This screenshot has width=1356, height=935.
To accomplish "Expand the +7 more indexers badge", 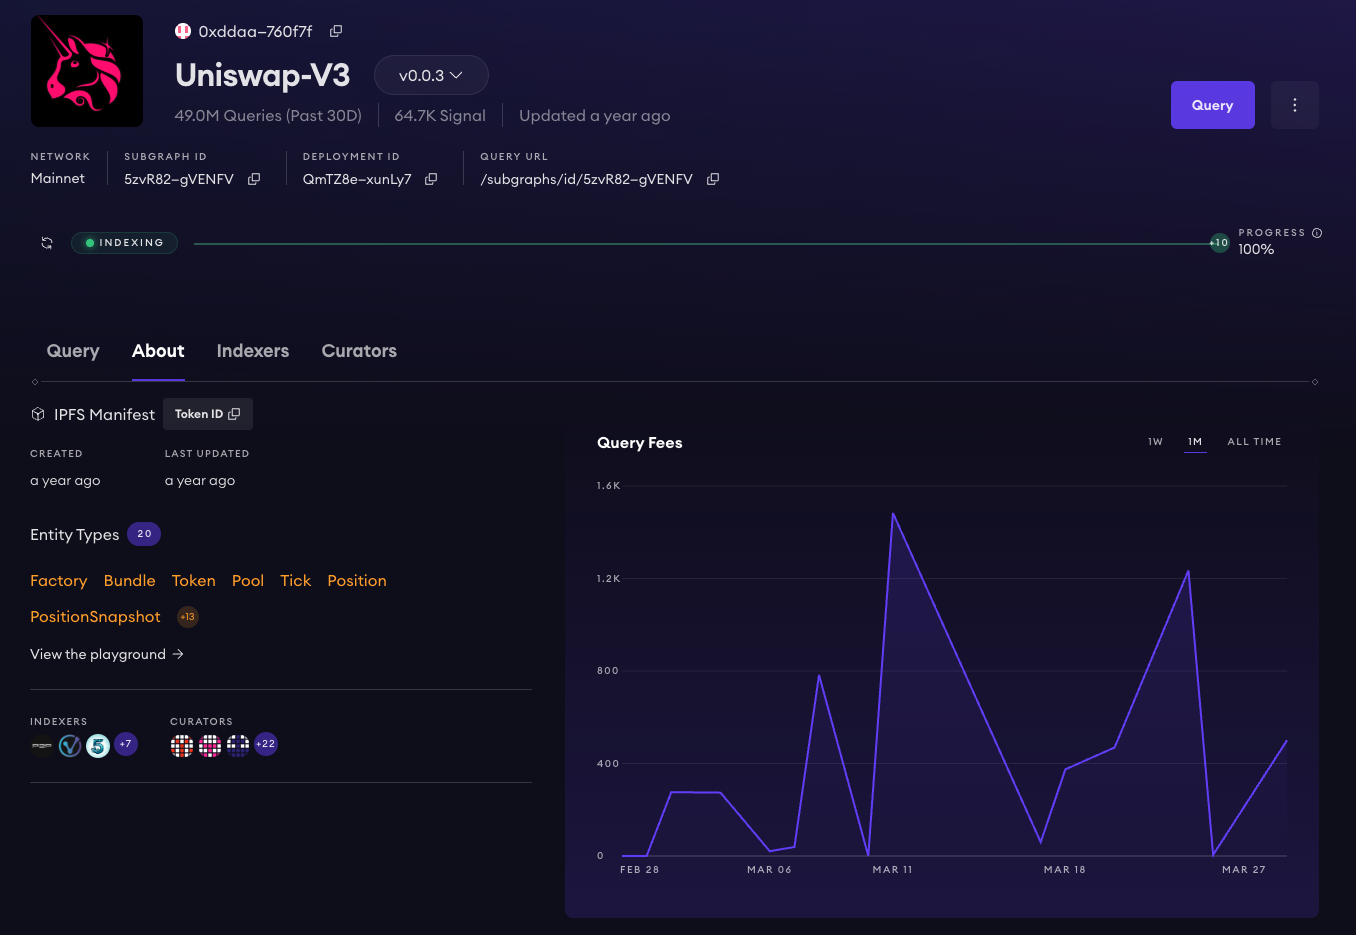I will (x=126, y=744).
